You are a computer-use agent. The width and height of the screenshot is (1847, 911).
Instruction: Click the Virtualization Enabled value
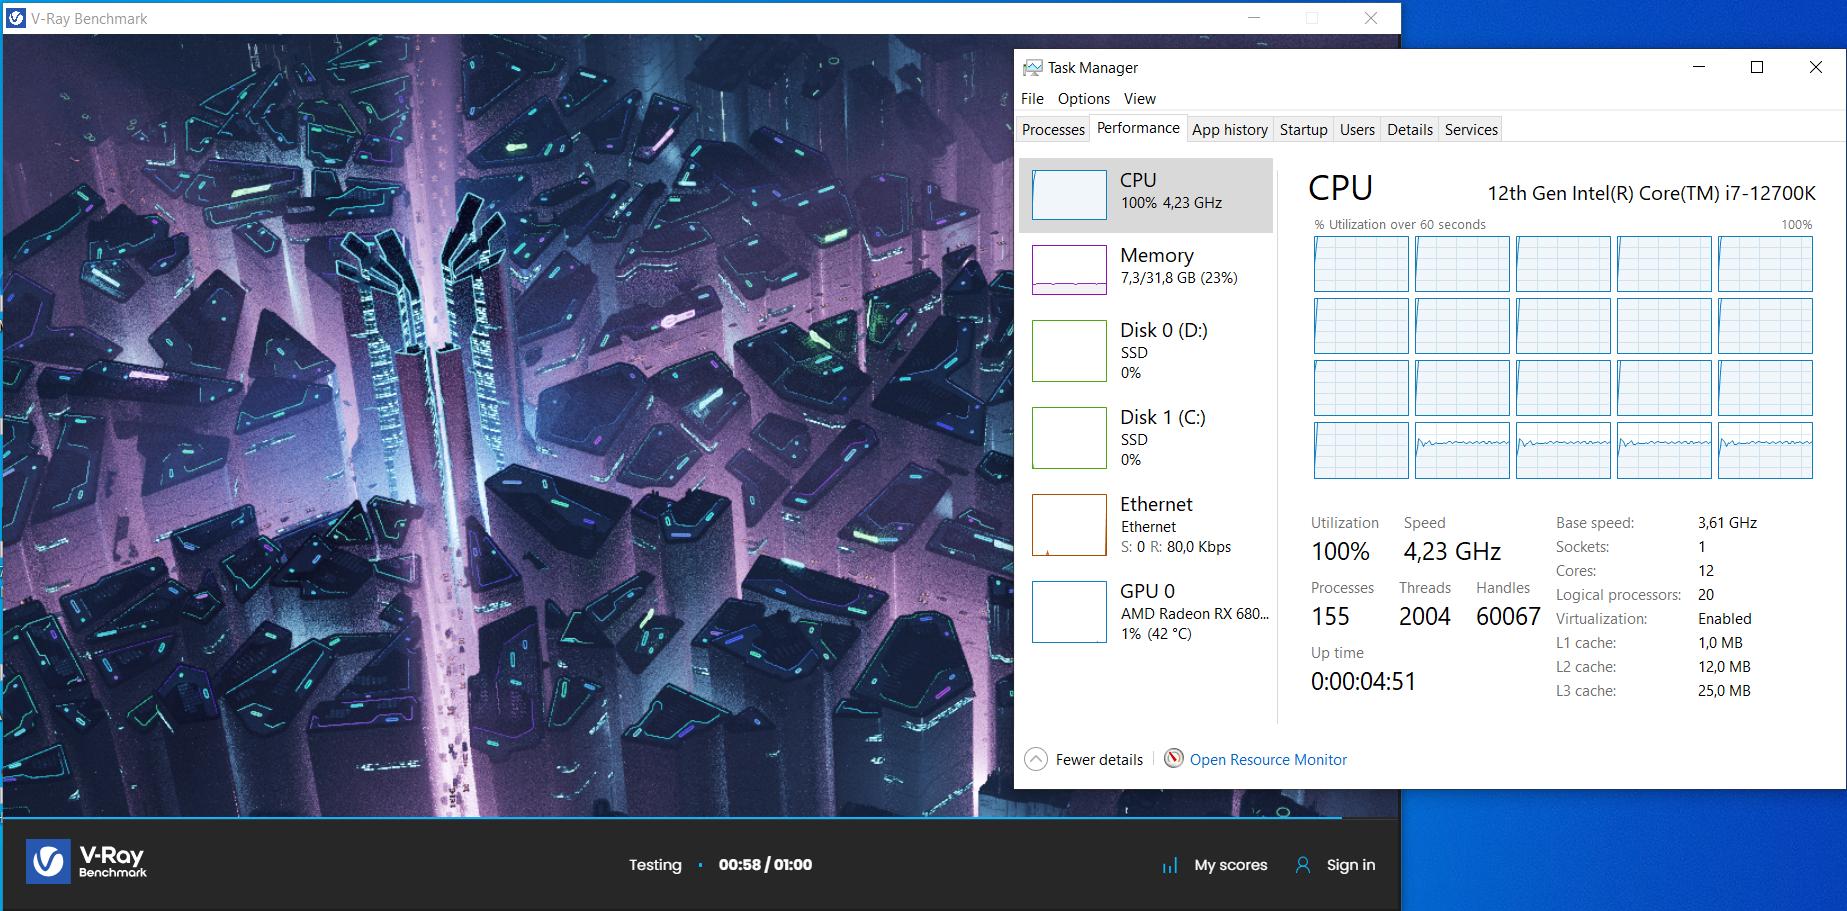tap(1725, 619)
